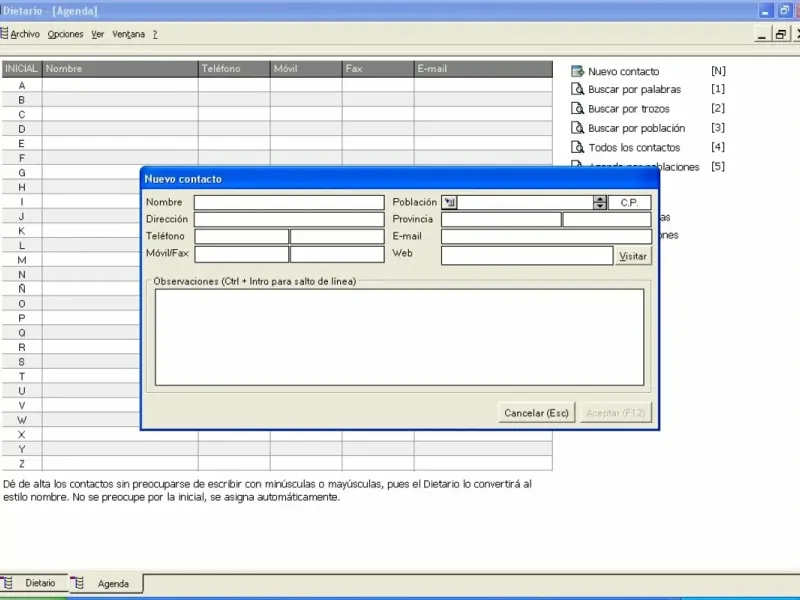
Task: Select initial letter C row
Action: (277, 114)
